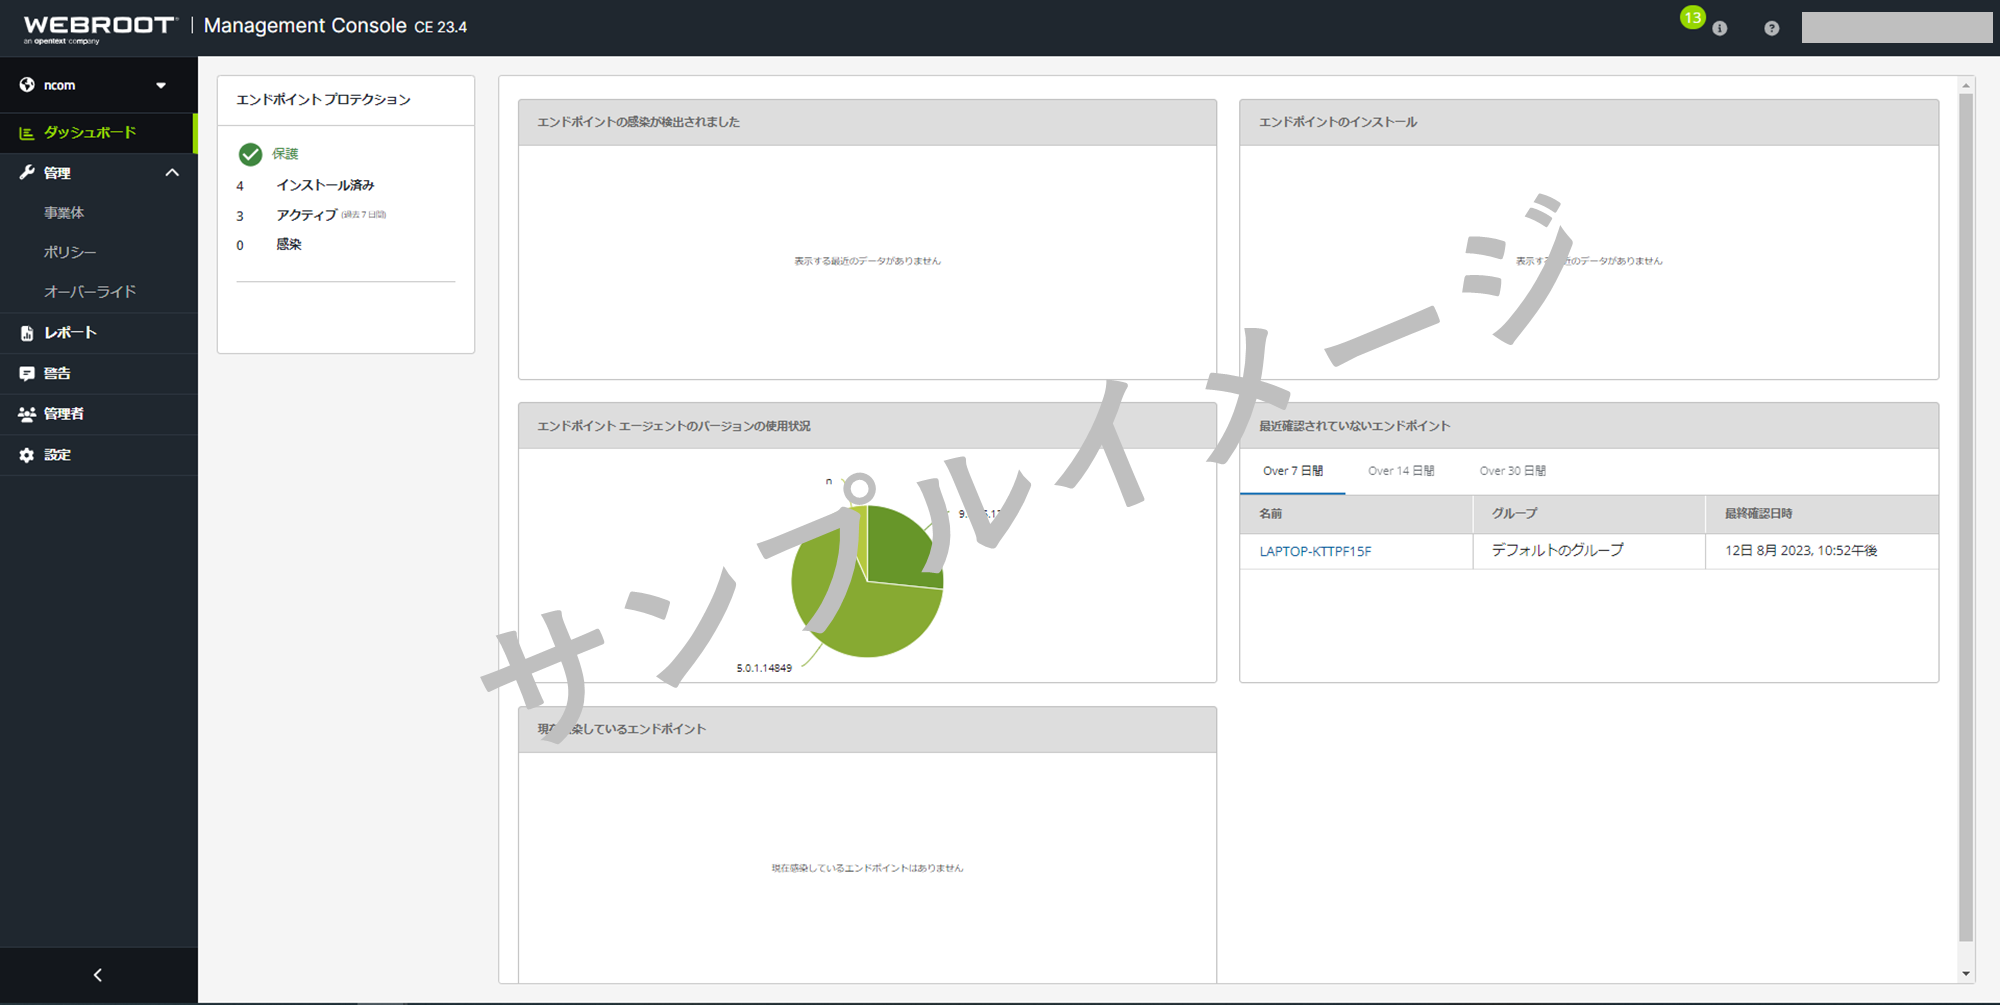
Task: Collapse the left sidebar with arrow
Action: tap(98, 975)
